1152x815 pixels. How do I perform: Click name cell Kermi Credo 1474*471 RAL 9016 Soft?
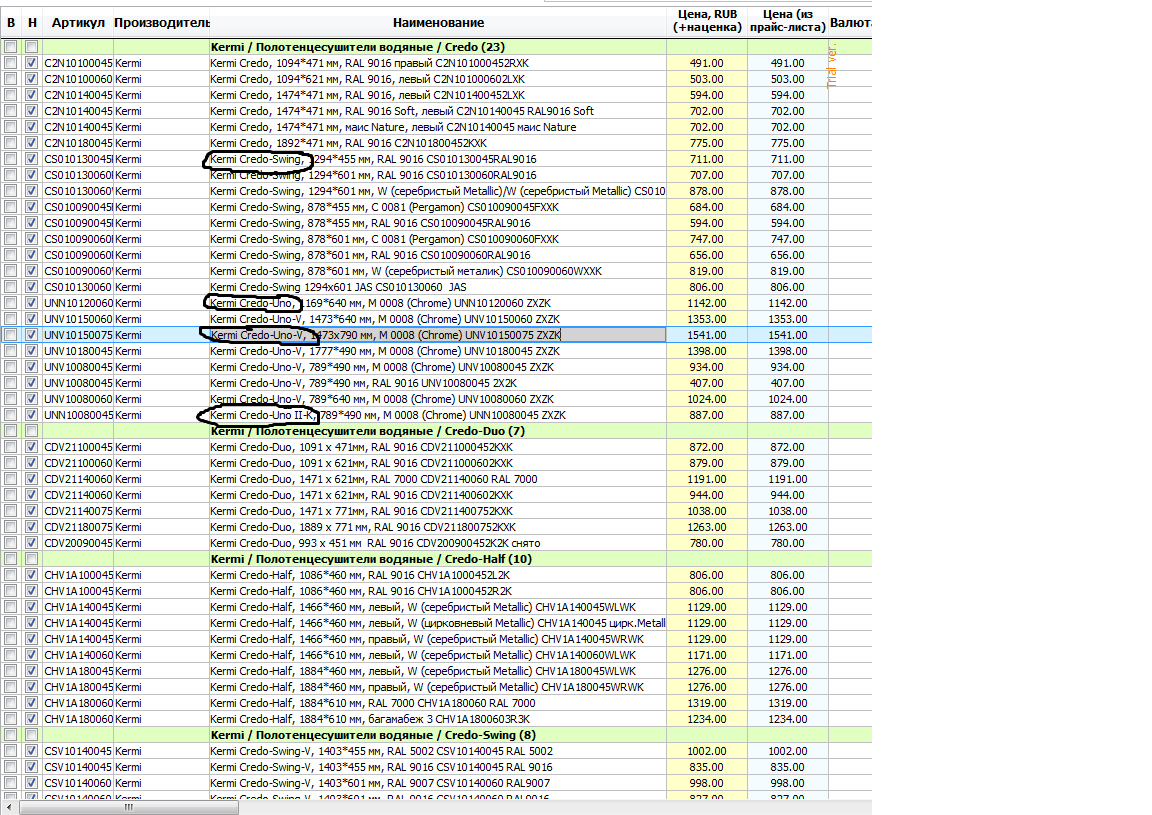tap(438, 111)
